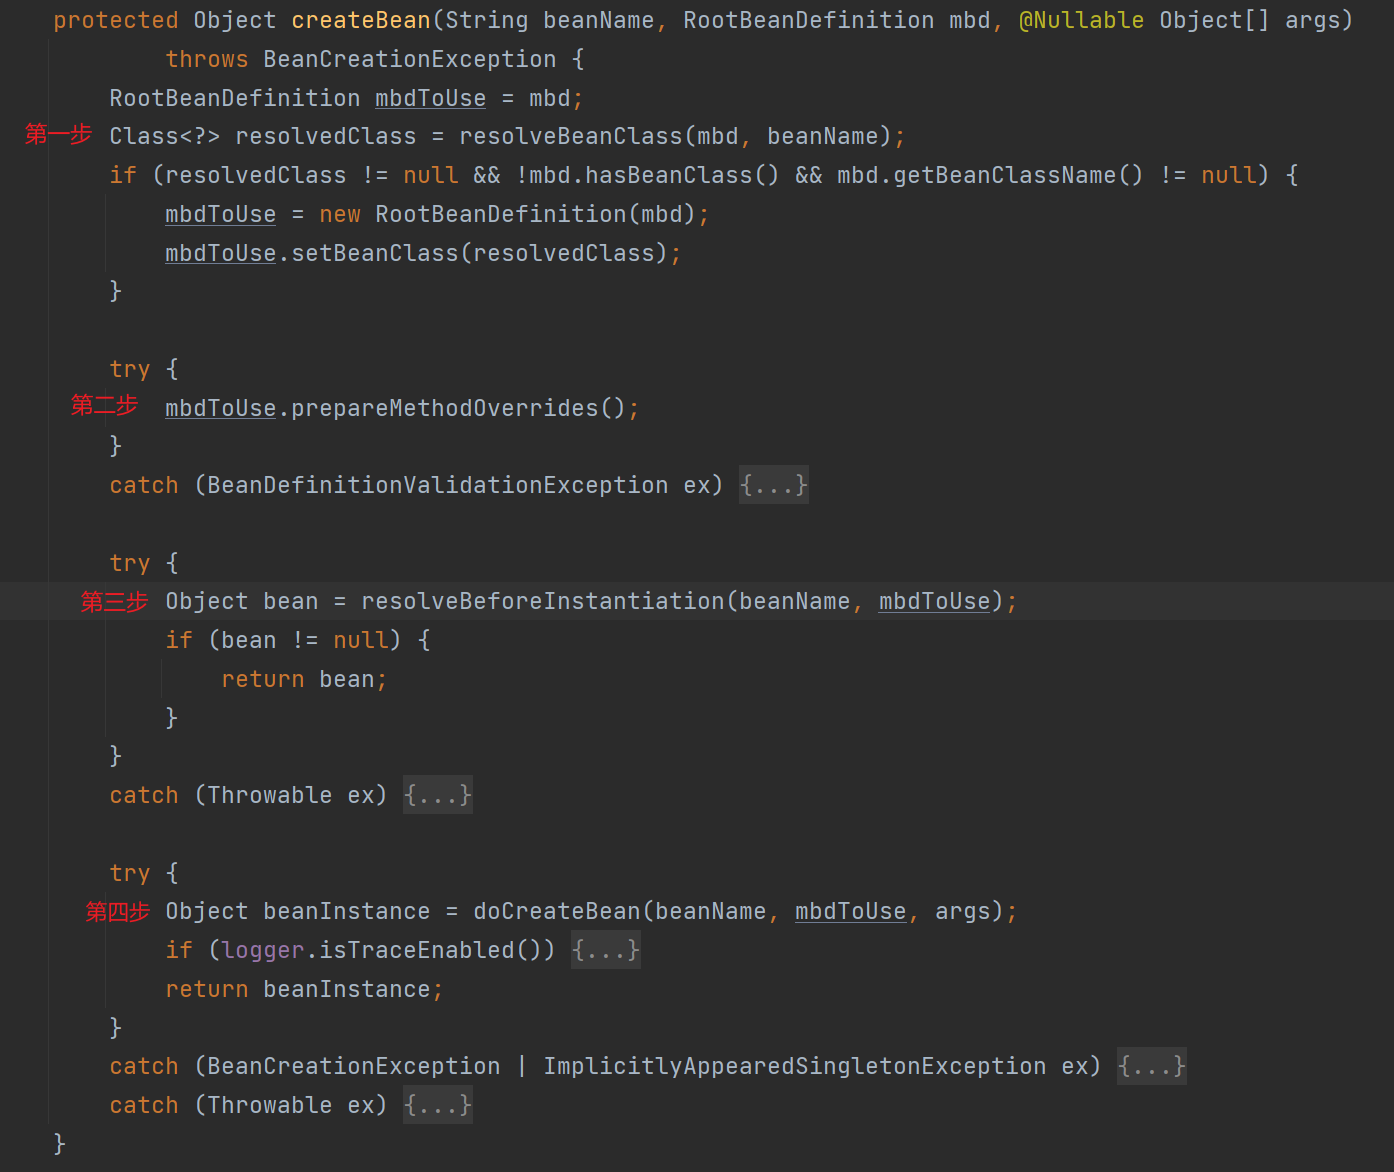Image resolution: width=1394 pixels, height=1172 pixels.
Task: Click the red 第一步 step label
Action: (x=58, y=134)
